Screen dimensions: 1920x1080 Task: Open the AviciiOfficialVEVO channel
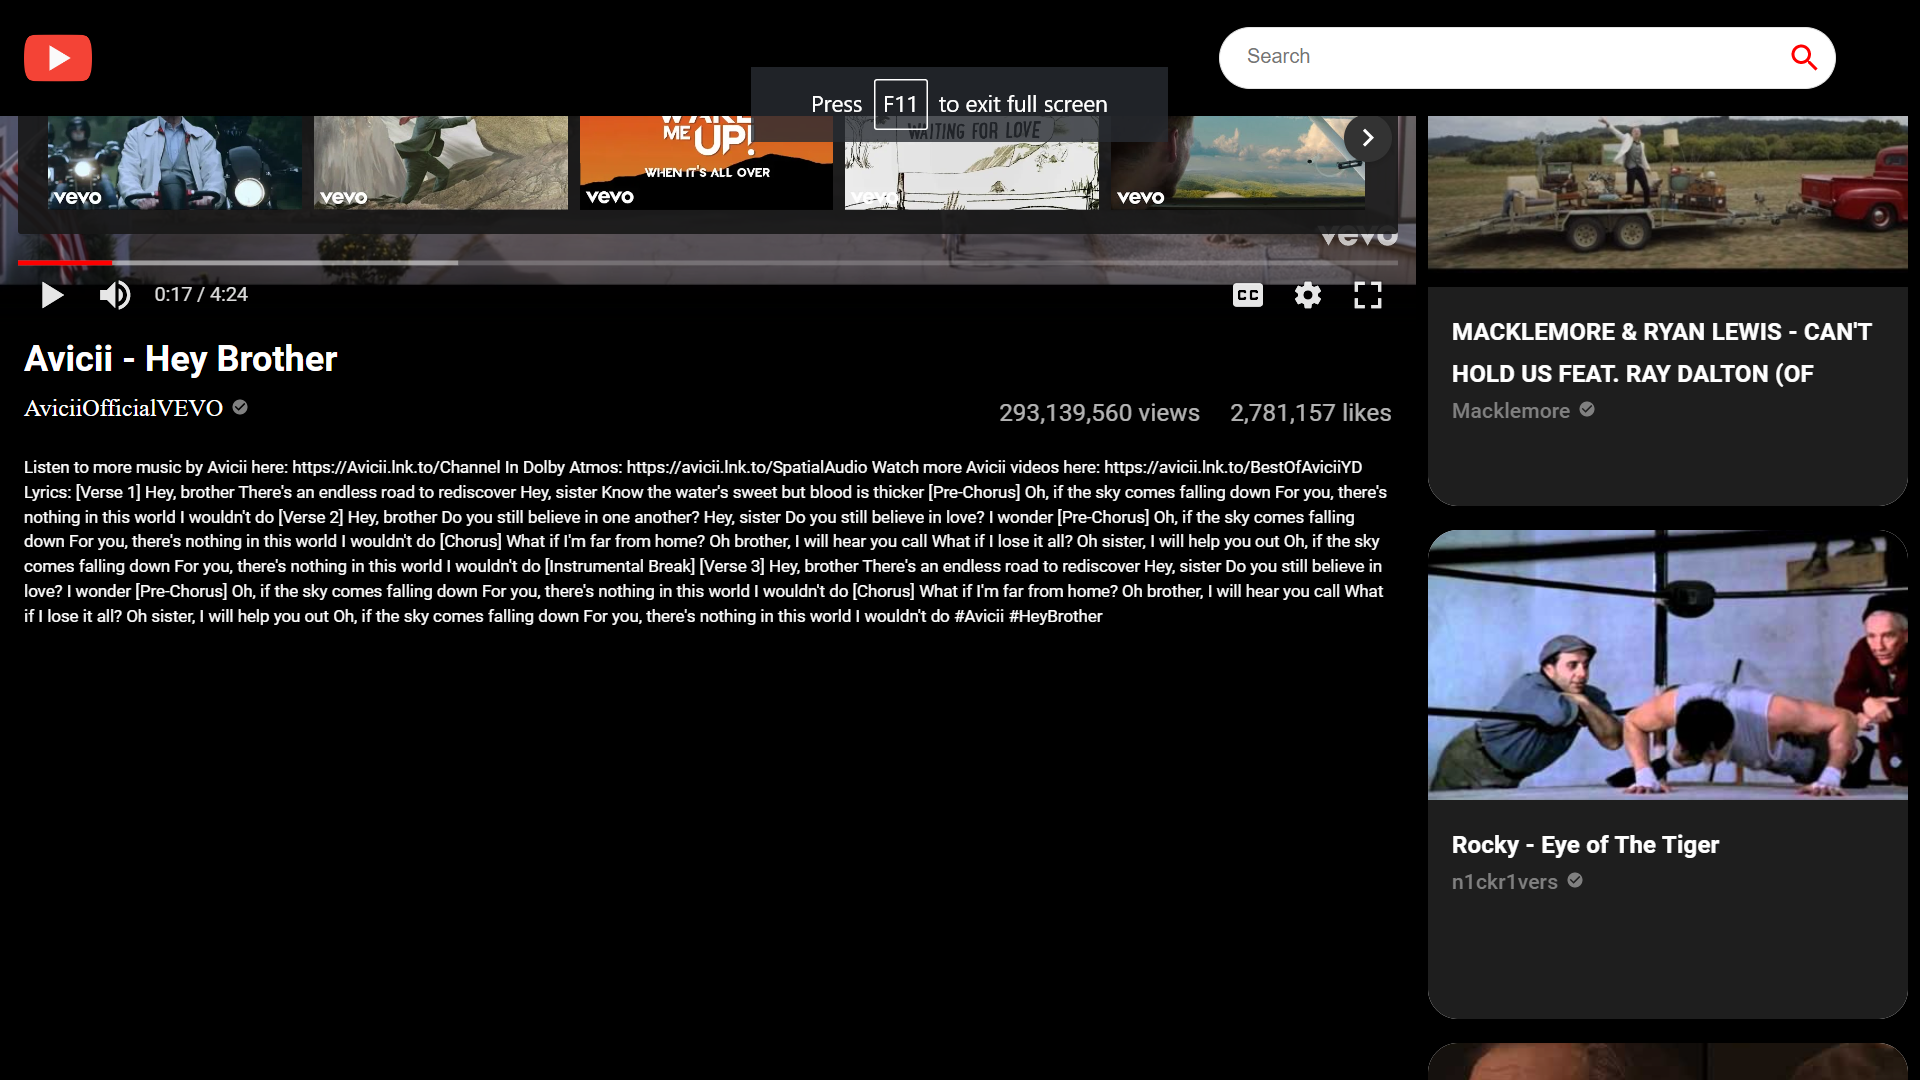pyautogui.click(x=124, y=408)
